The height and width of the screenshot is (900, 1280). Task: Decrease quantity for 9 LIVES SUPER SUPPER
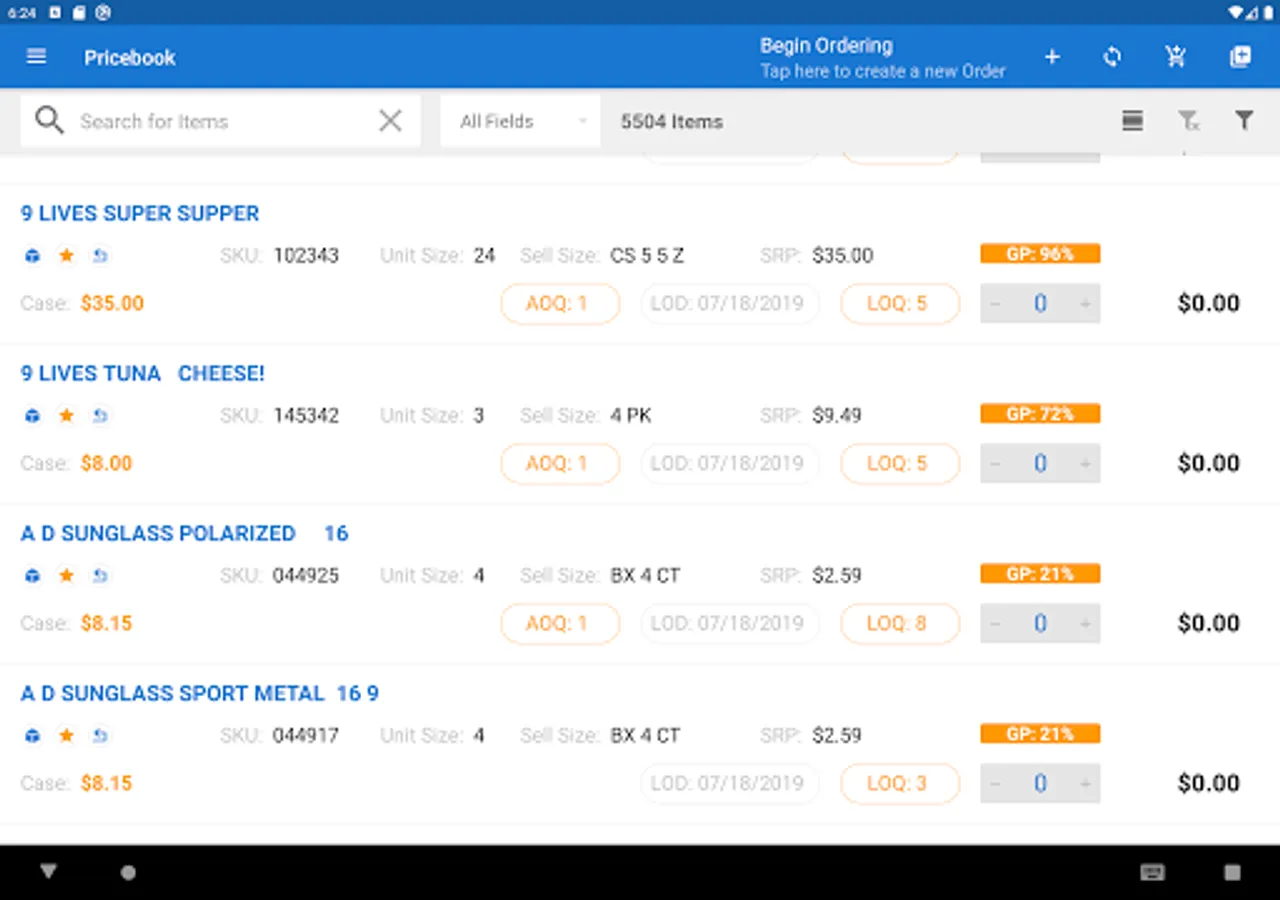(996, 303)
